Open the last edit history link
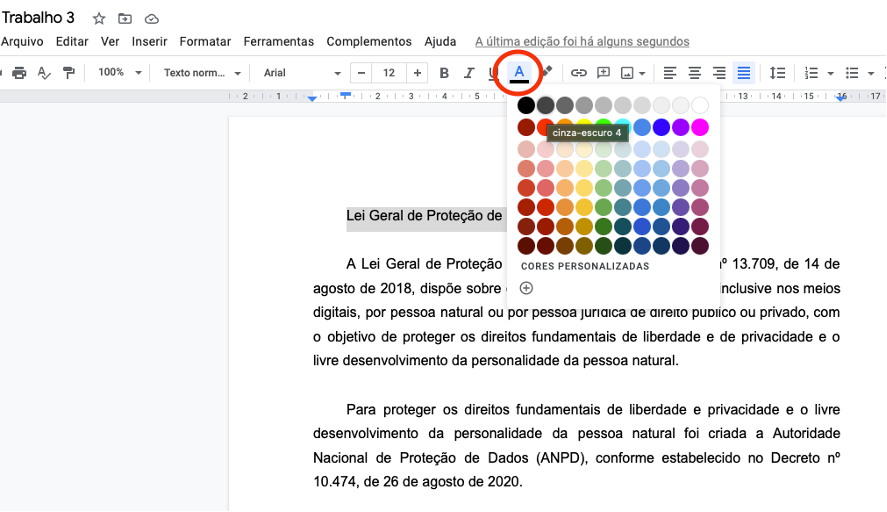Image resolution: width=887 pixels, height=512 pixels. point(582,41)
